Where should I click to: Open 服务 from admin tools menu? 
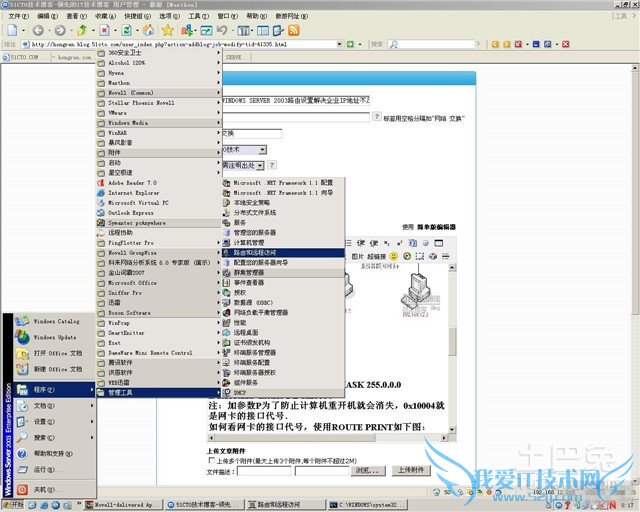click(x=283, y=223)
